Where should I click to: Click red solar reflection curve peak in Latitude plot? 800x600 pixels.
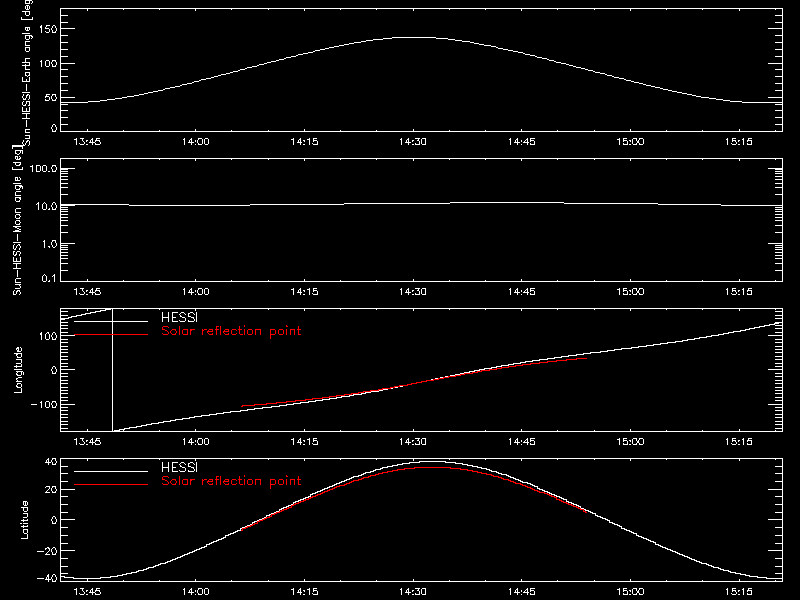[431, 467]
